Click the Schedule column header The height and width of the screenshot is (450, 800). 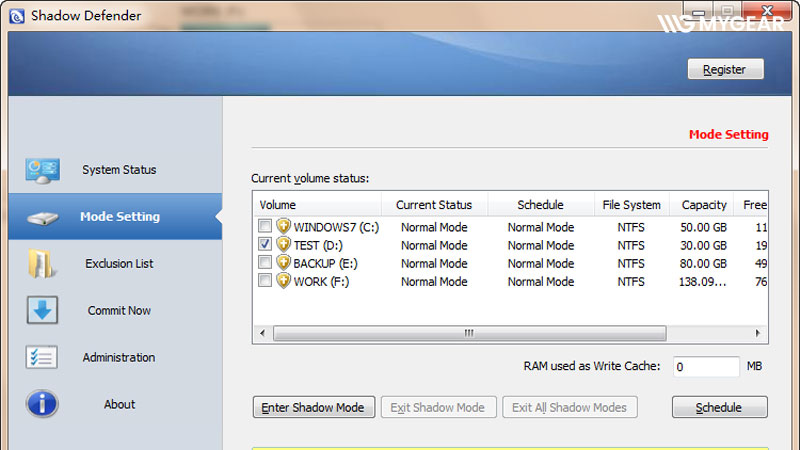pos(541,205)
